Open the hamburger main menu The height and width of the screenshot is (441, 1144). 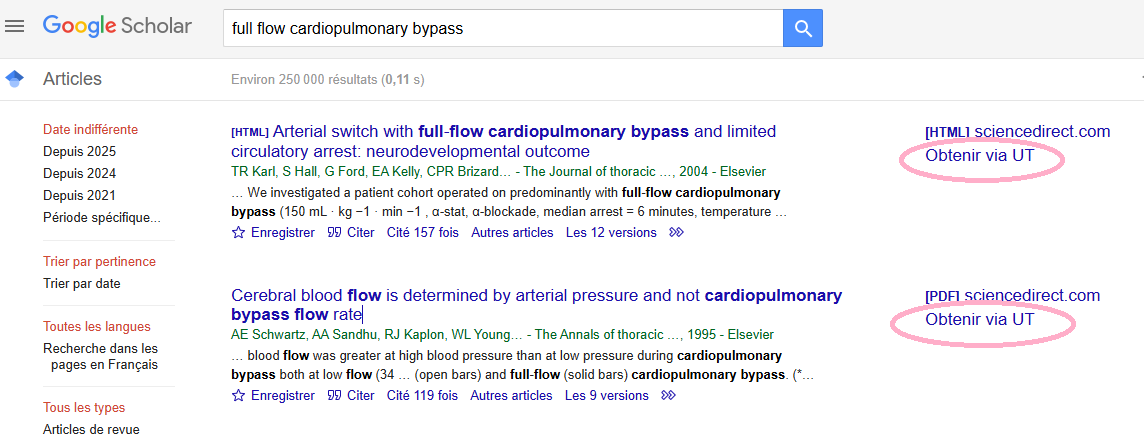(x=14, y=27)
